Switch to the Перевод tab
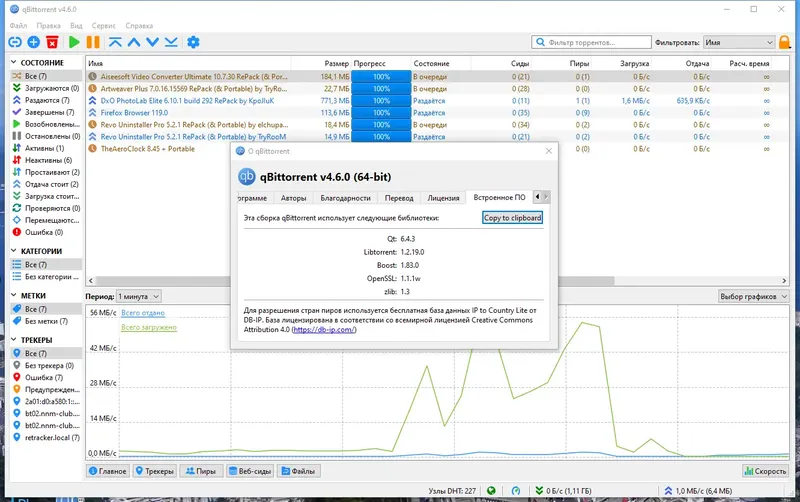 399,198
